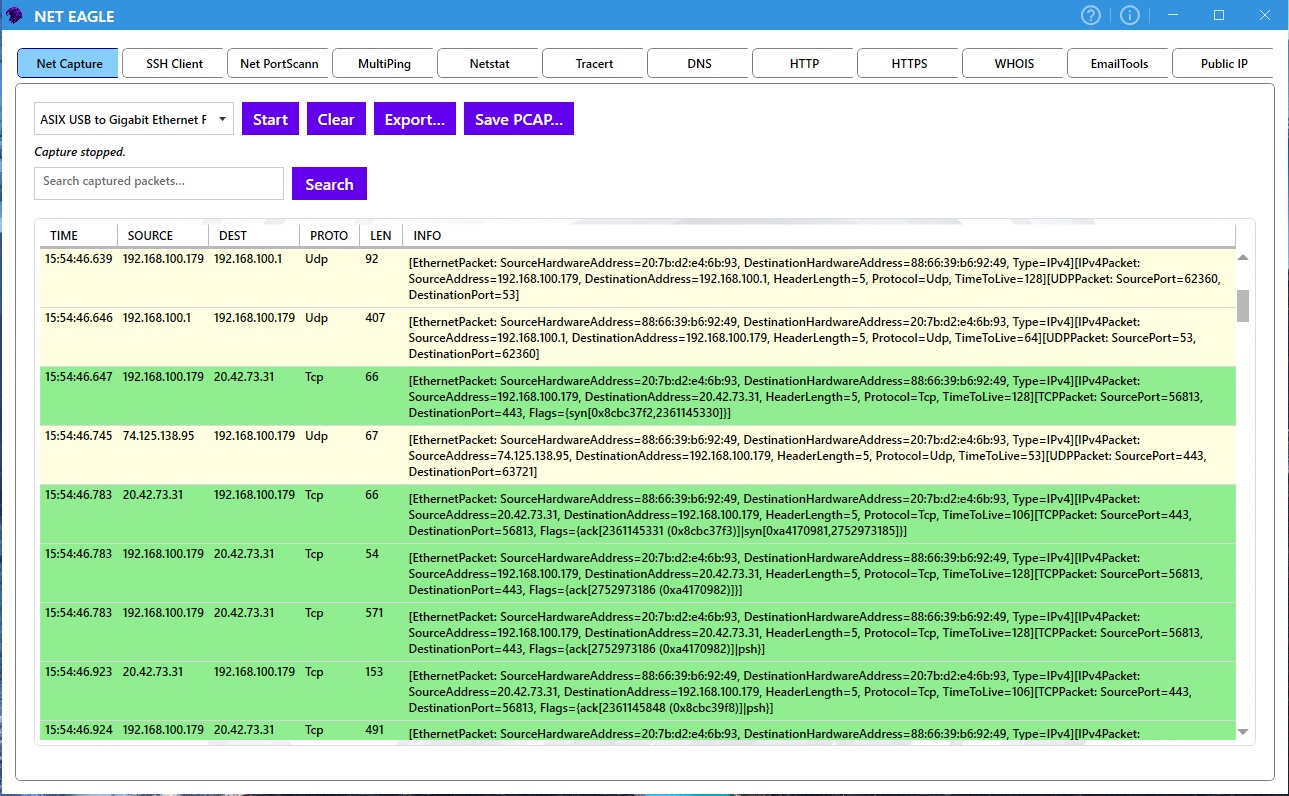The height and width of the screenshot is (796, 1289).
Task: Select packet row at 15:54:46.646
Action: (637, 337)
